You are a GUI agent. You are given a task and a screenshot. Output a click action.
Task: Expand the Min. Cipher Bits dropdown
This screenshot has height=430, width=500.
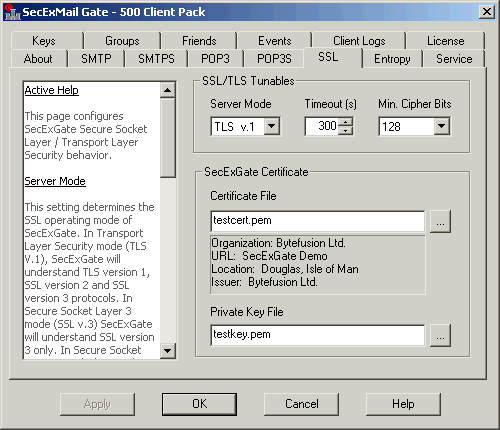(441, 126)
